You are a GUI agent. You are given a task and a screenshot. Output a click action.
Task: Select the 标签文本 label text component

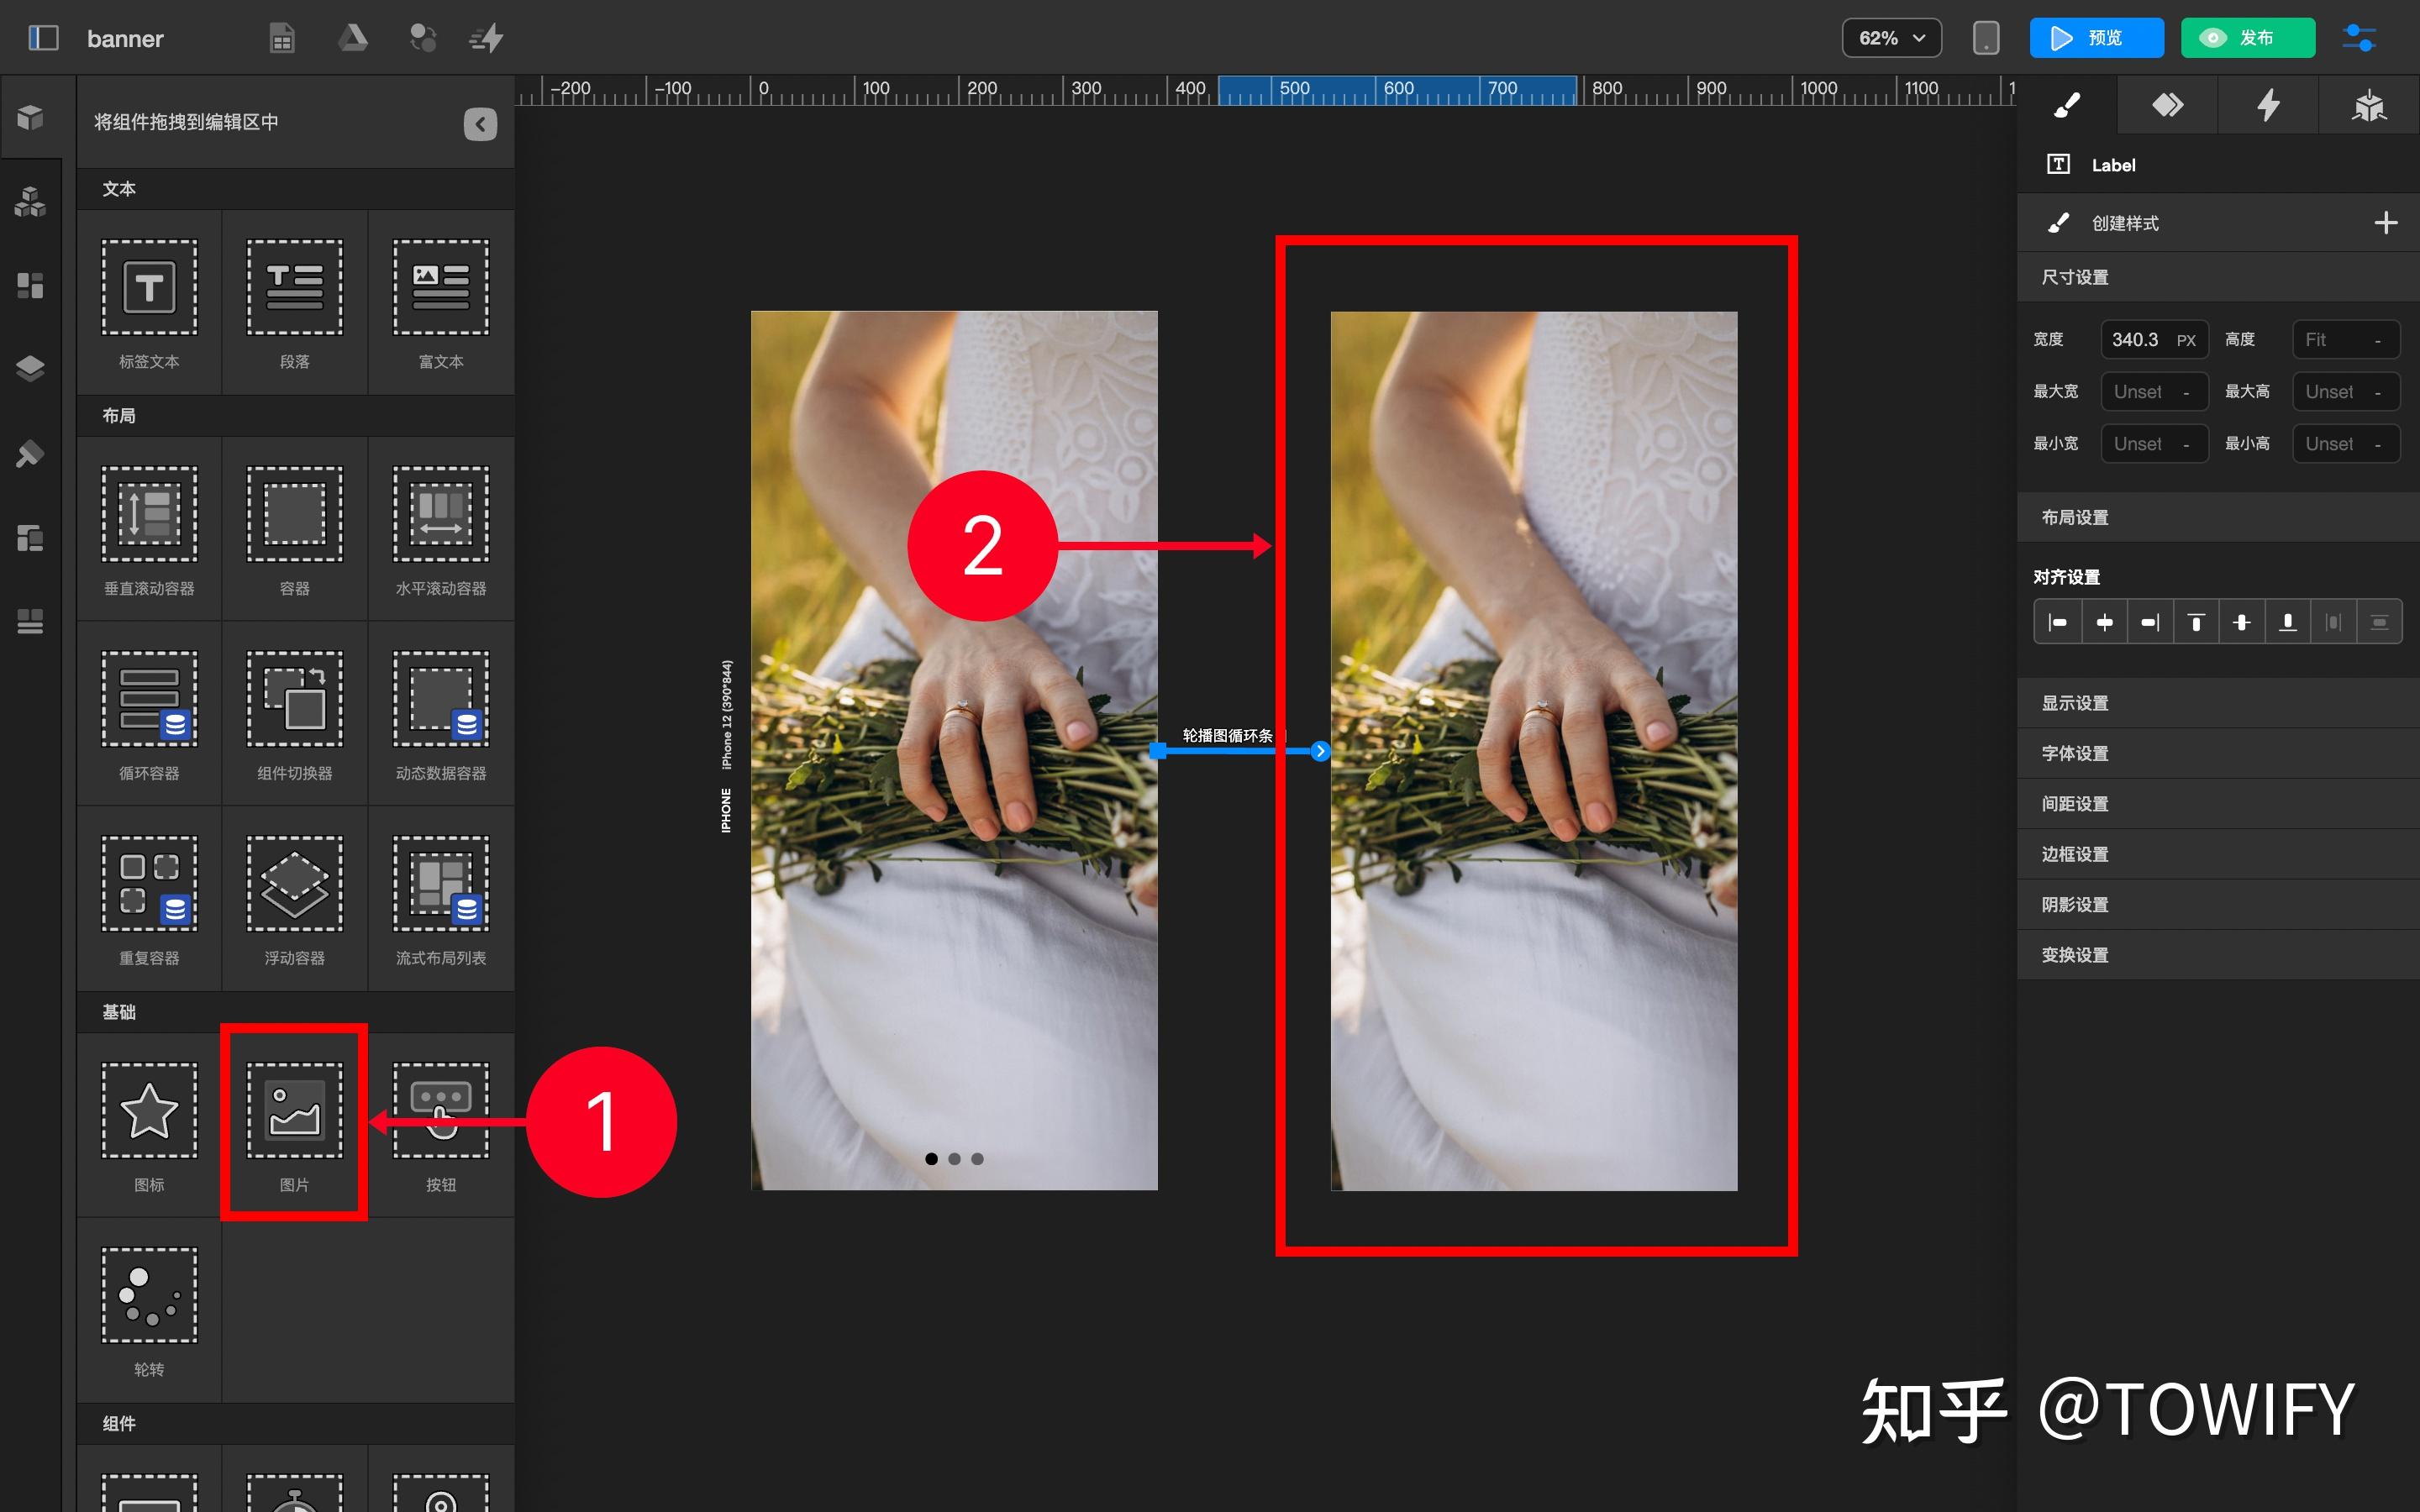point(149,301)
